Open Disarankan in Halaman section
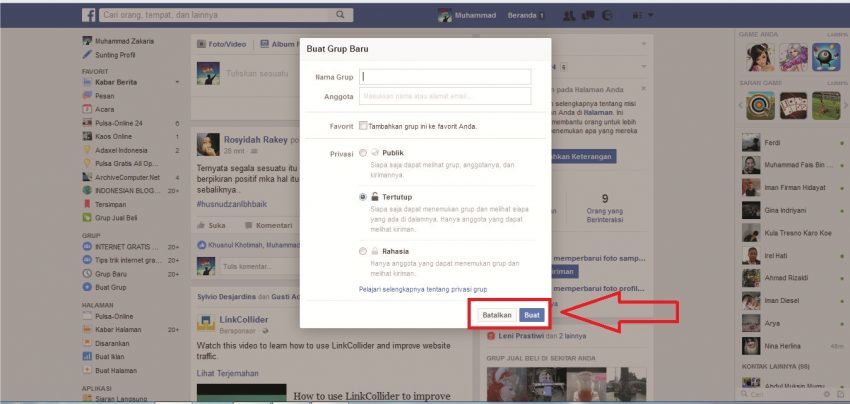 (112, 343)
